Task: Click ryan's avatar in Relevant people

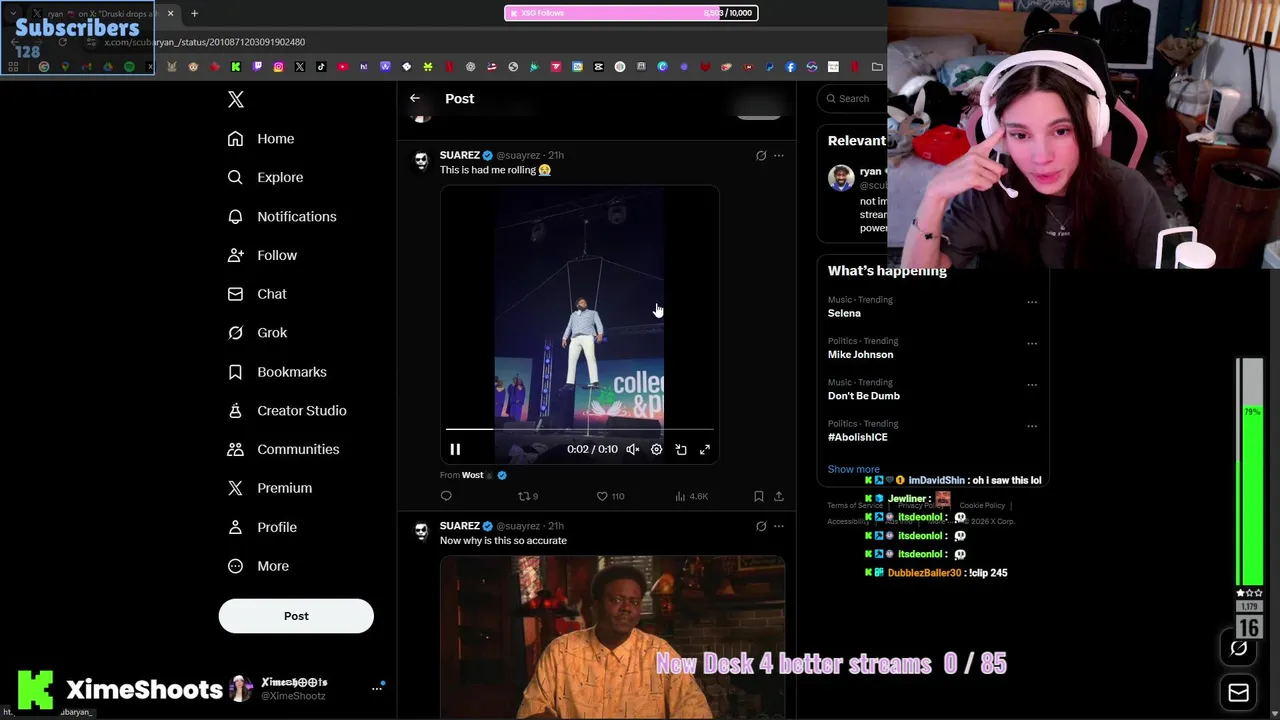Action: click(x=841, y=178)
